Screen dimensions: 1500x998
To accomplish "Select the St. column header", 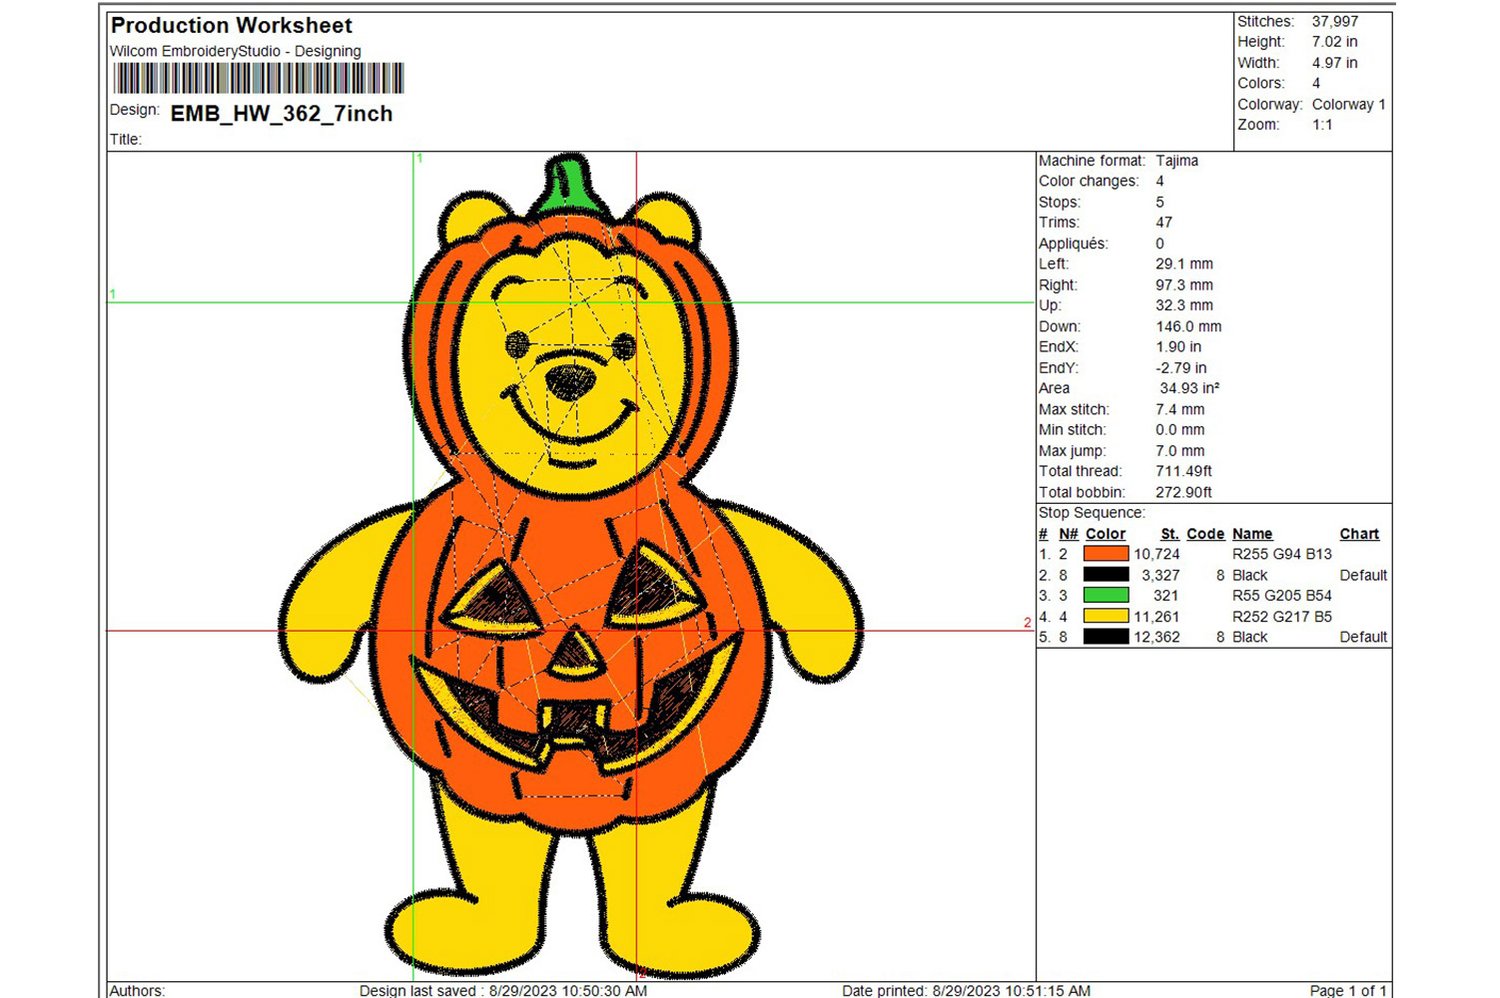I will 1170,534.
